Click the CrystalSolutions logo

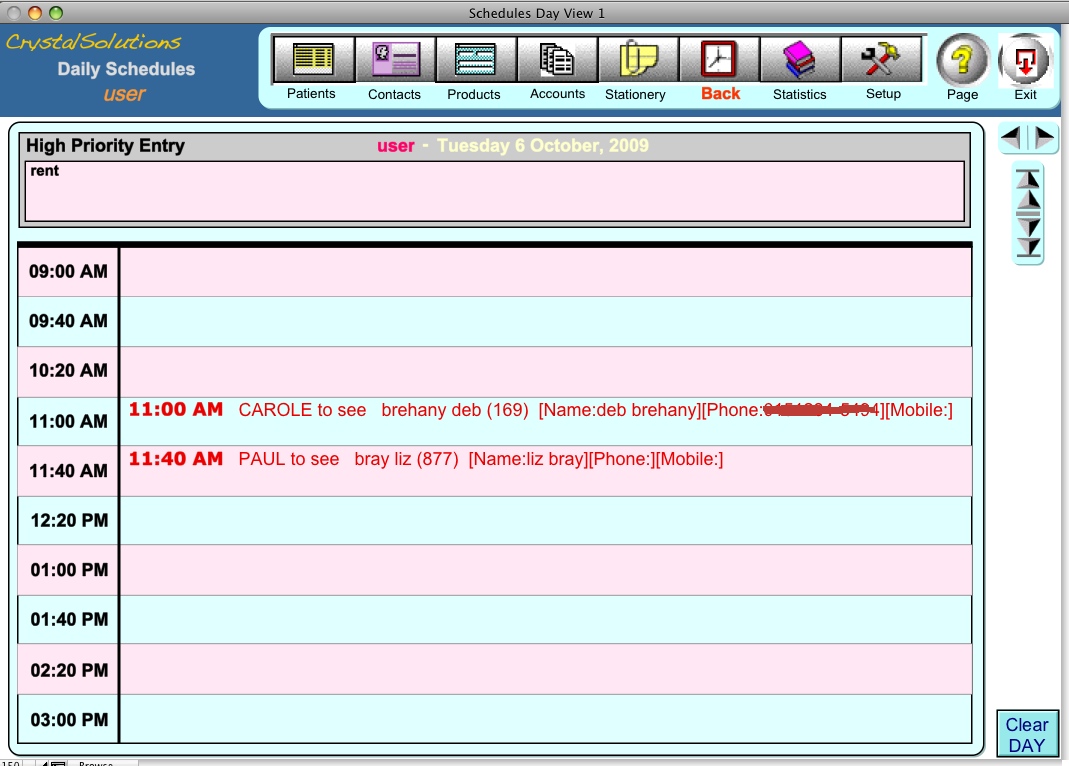tap(93, 42)
